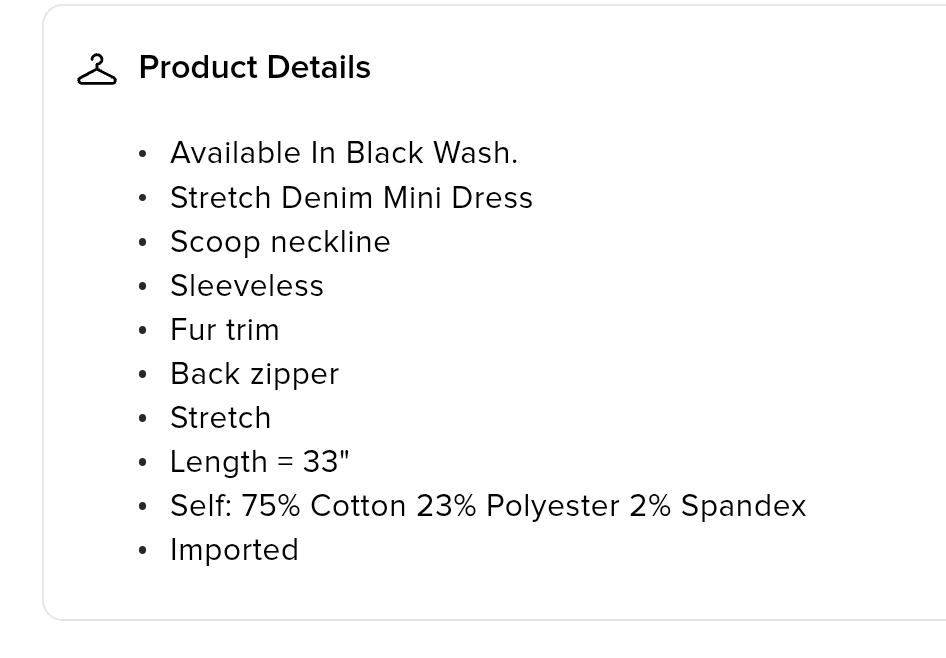Click the word Wash in the first line

pos(475,153)
